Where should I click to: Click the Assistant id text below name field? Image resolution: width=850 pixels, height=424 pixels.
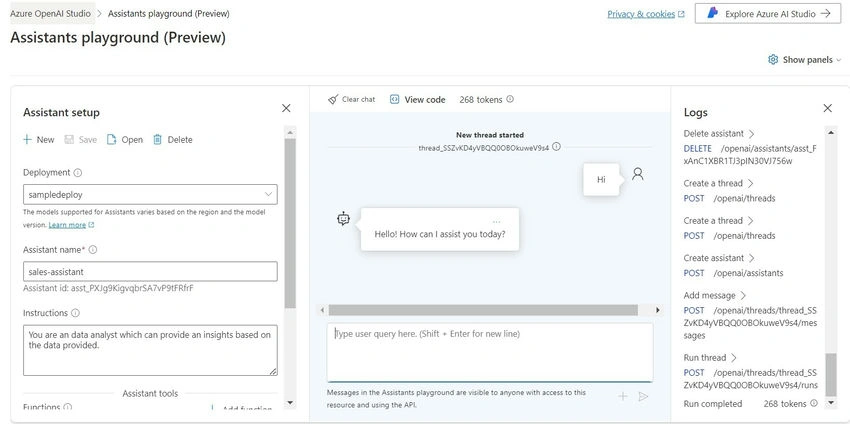coord(108,288)
